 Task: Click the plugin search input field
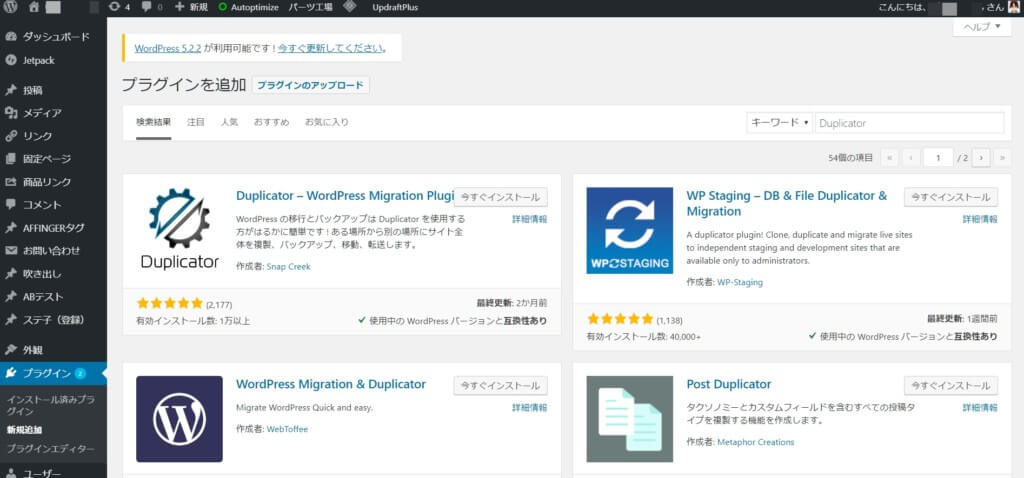click(909, 123)
